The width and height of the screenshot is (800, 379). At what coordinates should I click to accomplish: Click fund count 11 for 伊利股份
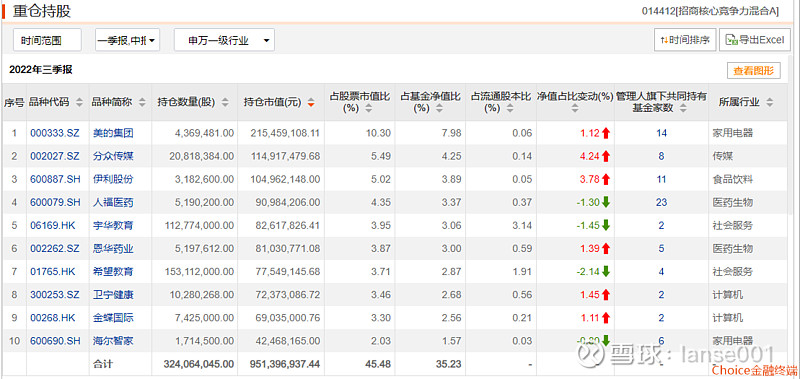click(x=661, y=179)
